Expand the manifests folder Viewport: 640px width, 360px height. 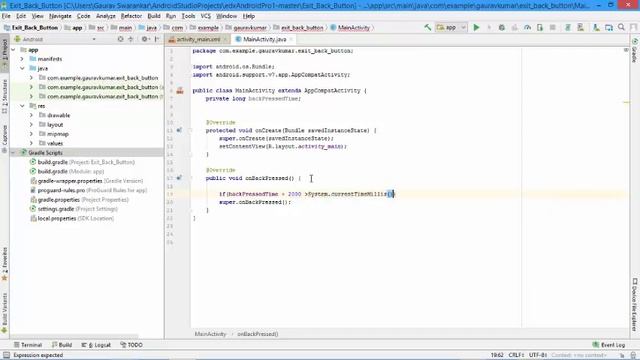[x=22, y=59]
